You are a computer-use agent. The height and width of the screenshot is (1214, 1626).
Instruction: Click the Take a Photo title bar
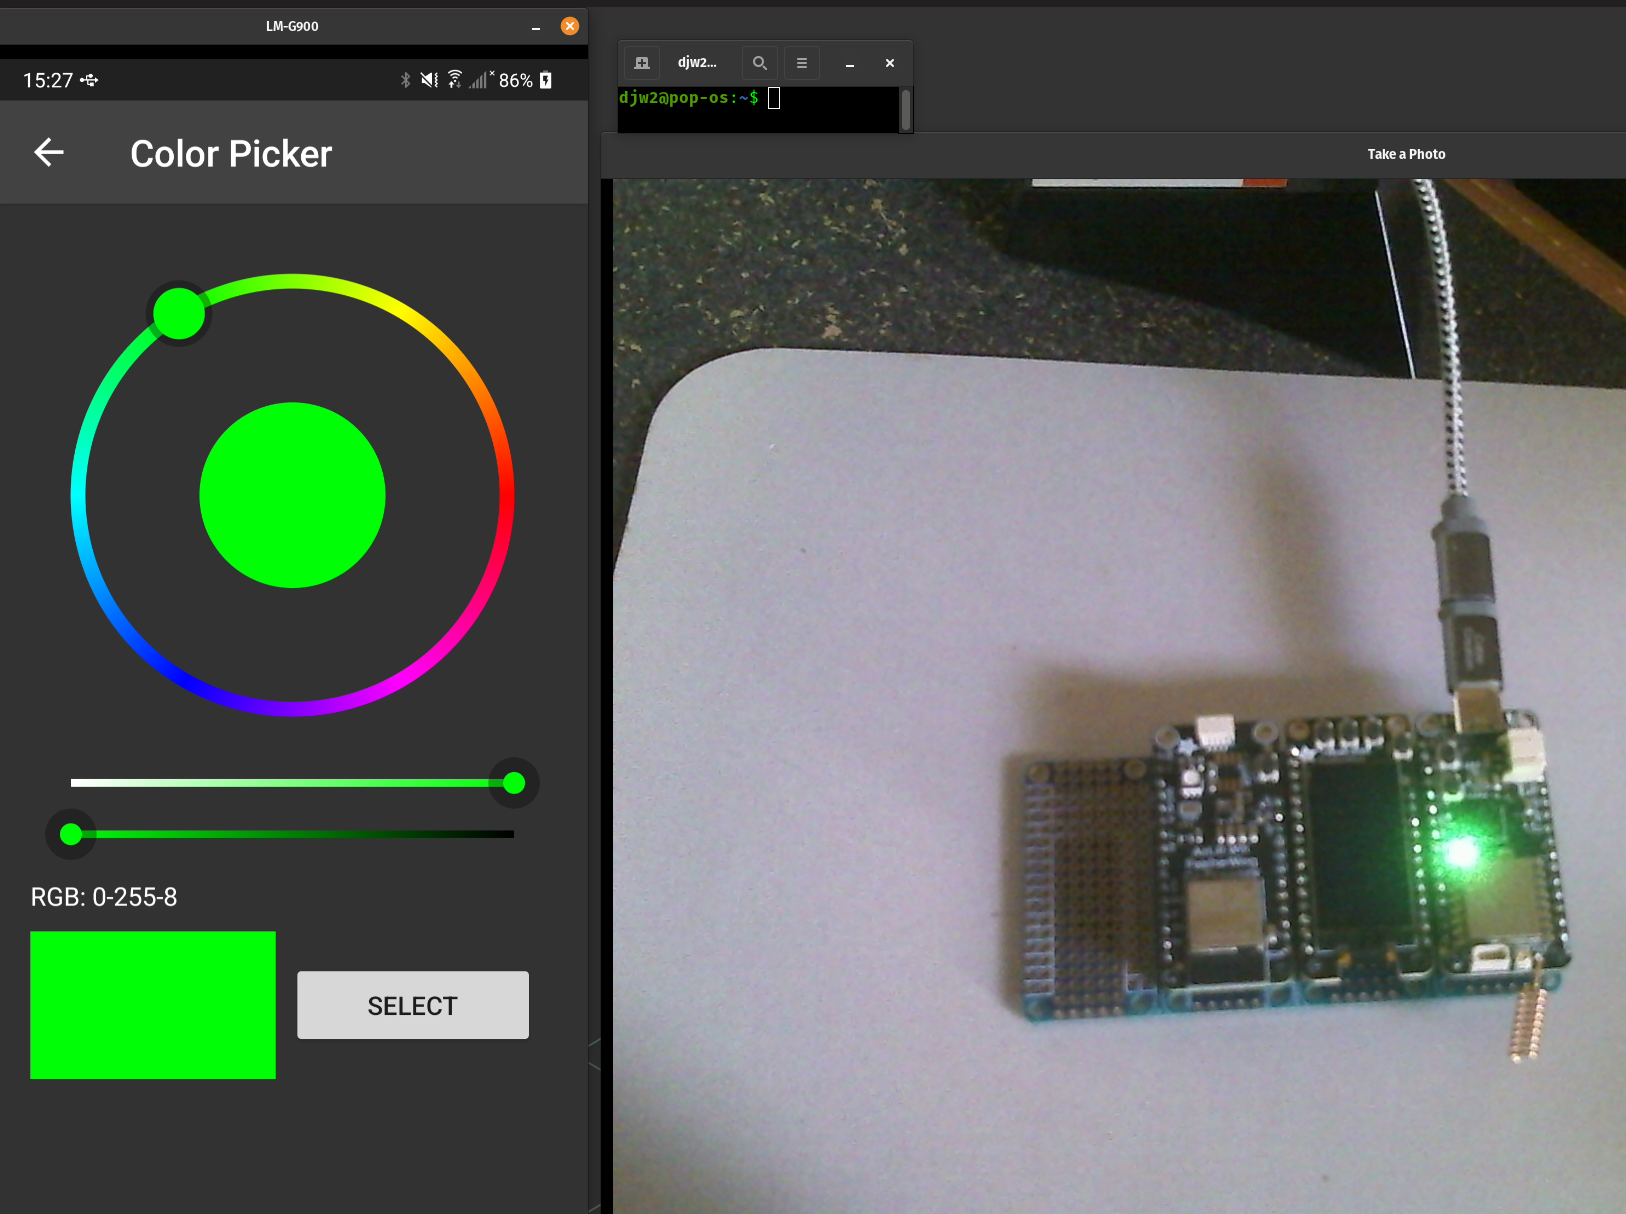tap(1406, 154)
